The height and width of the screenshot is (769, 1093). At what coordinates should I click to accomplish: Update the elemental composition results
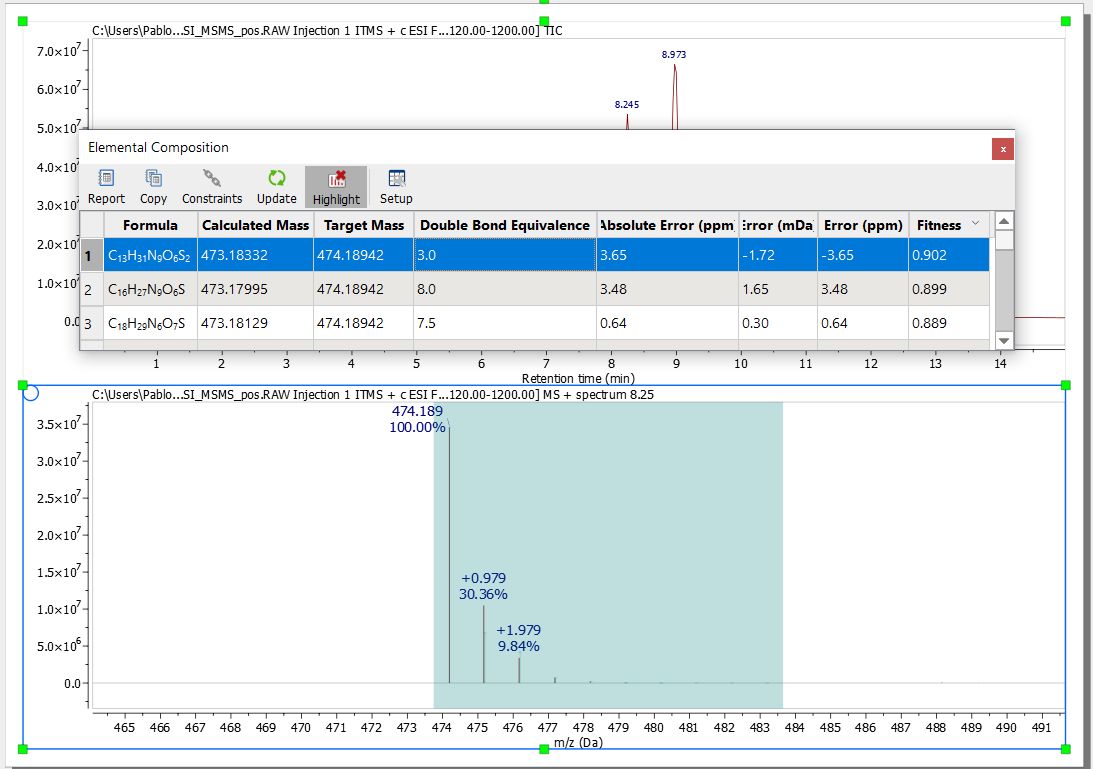(x=277, y=187)
